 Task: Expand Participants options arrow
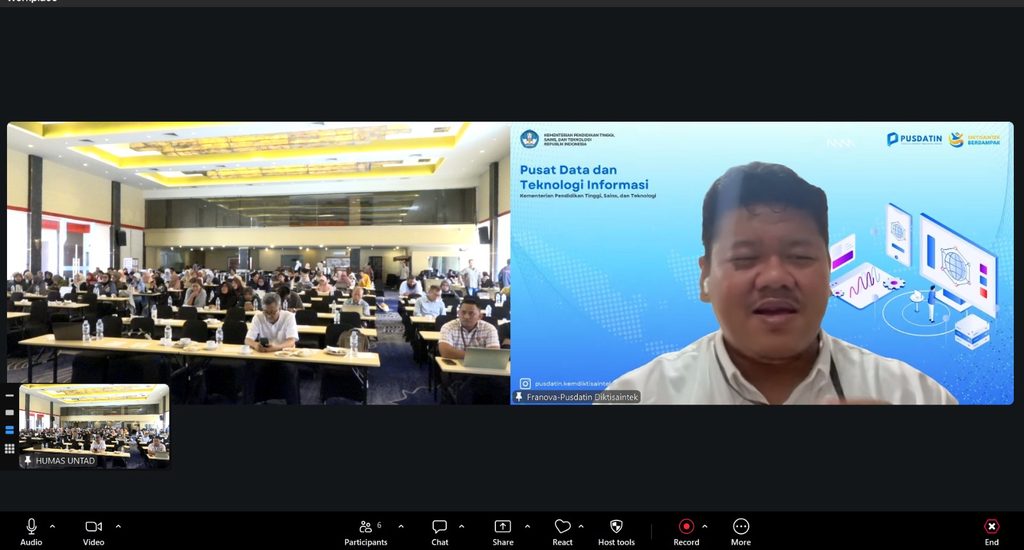(x=400, y=526)
